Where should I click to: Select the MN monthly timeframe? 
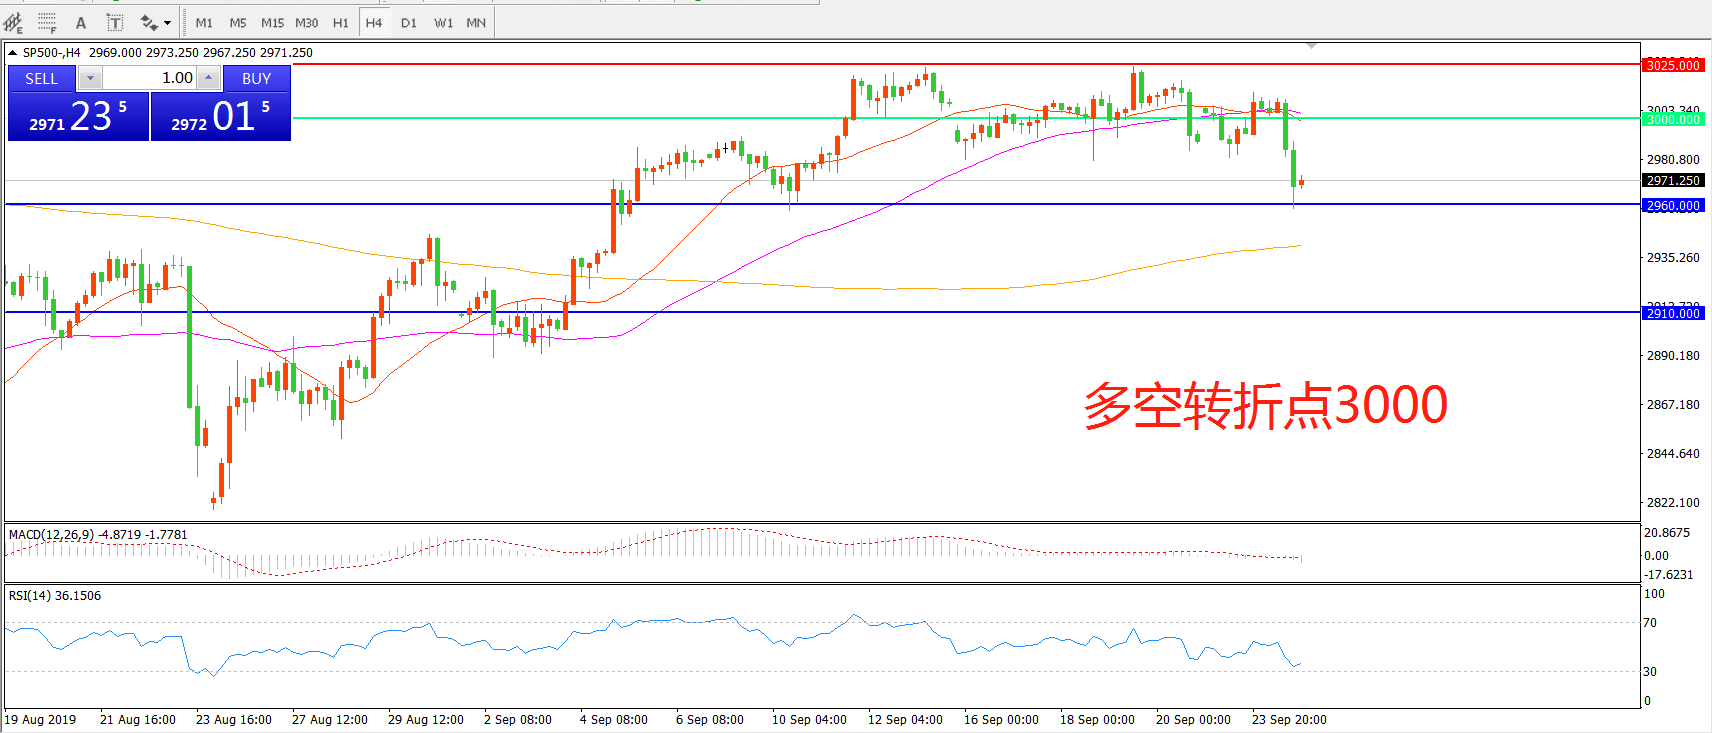tap(476, 22)
